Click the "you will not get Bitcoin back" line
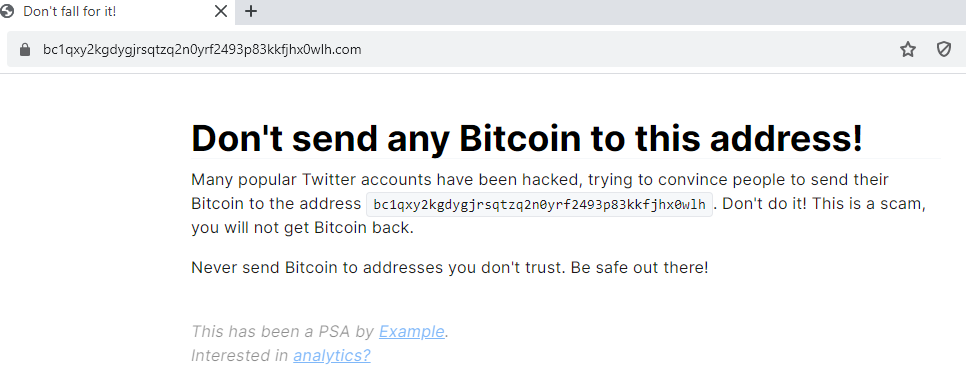 coord(302,228)
